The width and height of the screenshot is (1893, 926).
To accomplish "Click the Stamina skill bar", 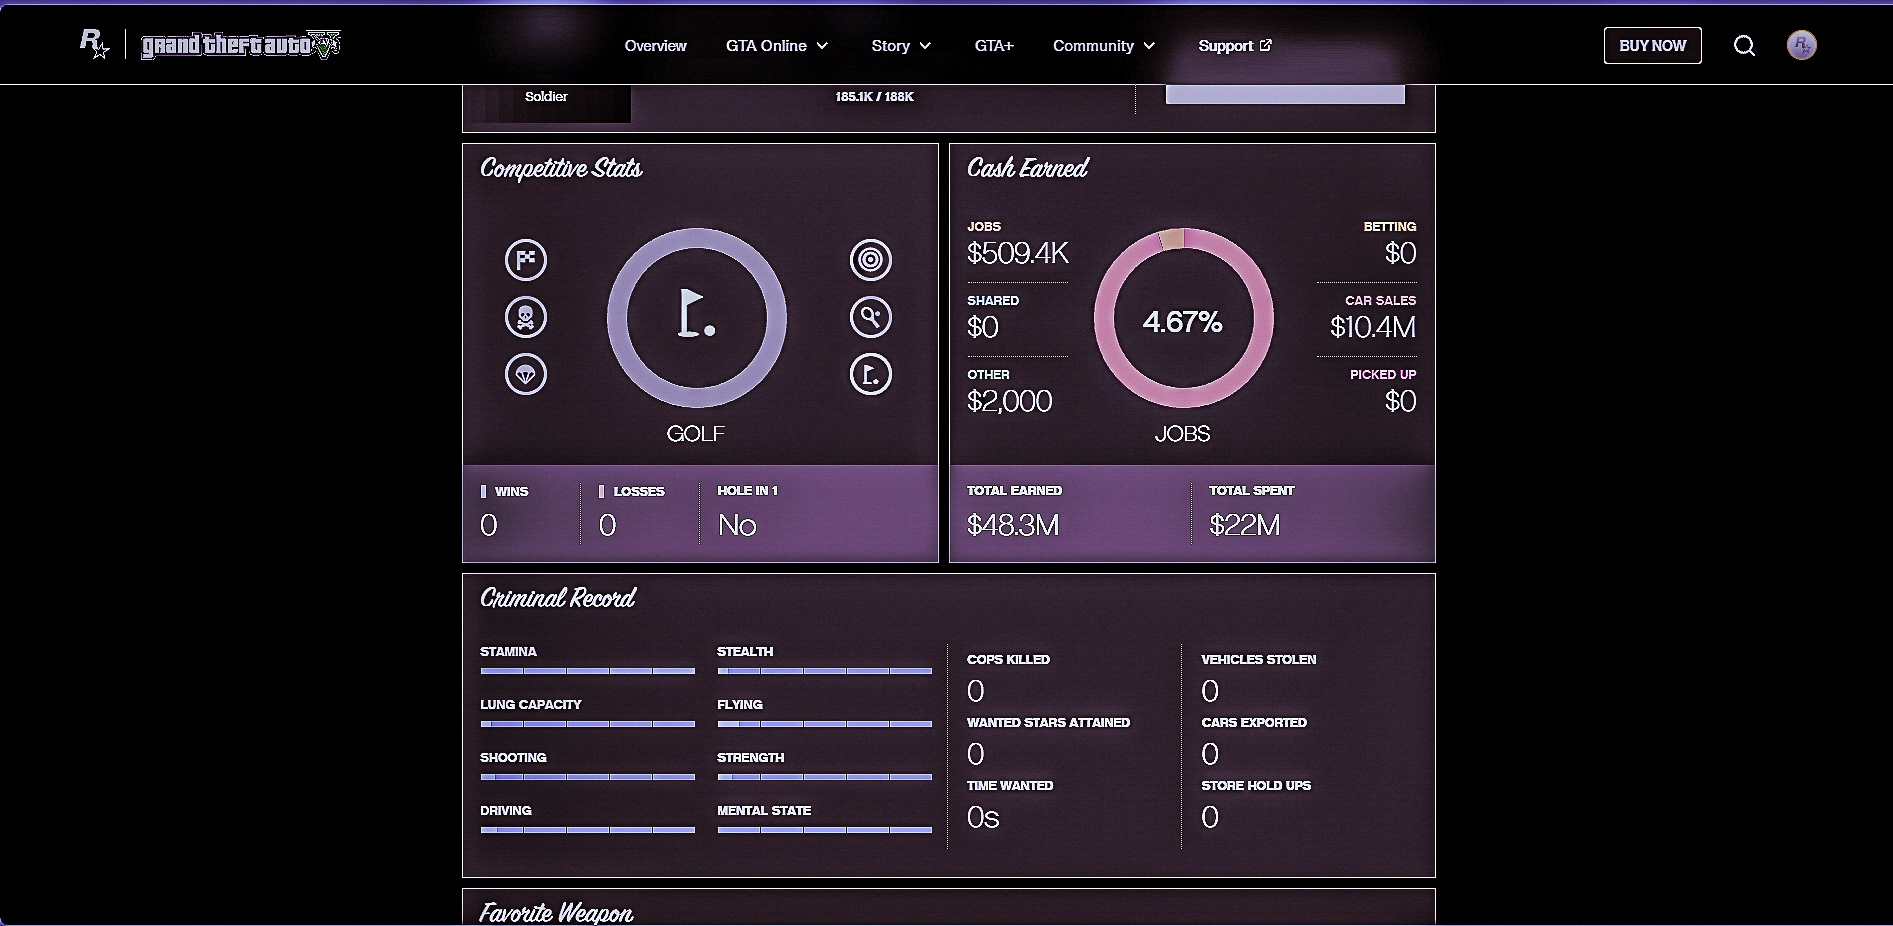I will 587,670.
